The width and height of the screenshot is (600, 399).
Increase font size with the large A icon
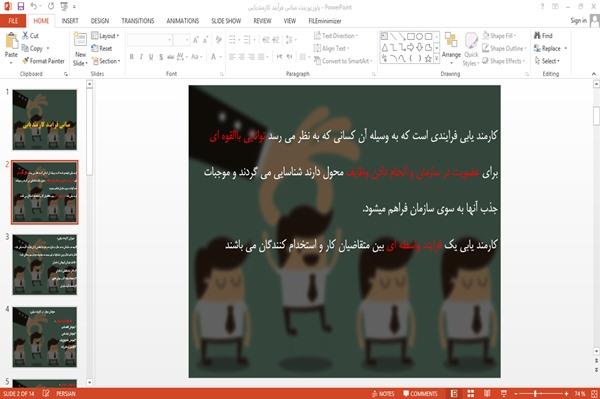[196, 40]
